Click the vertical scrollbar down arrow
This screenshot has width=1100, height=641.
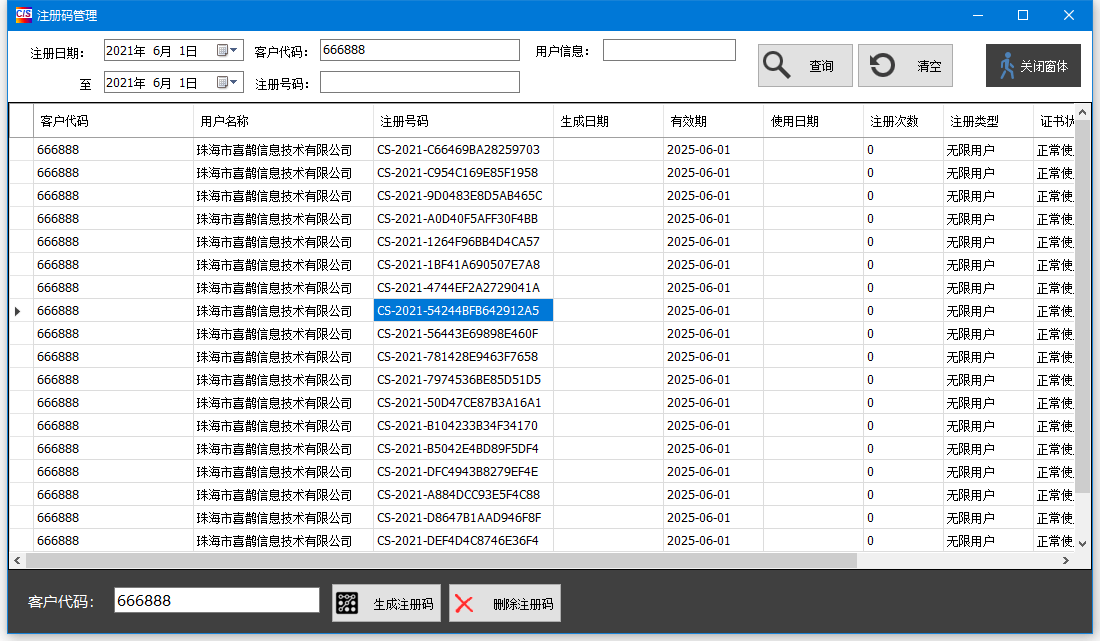coord(1082,543)
